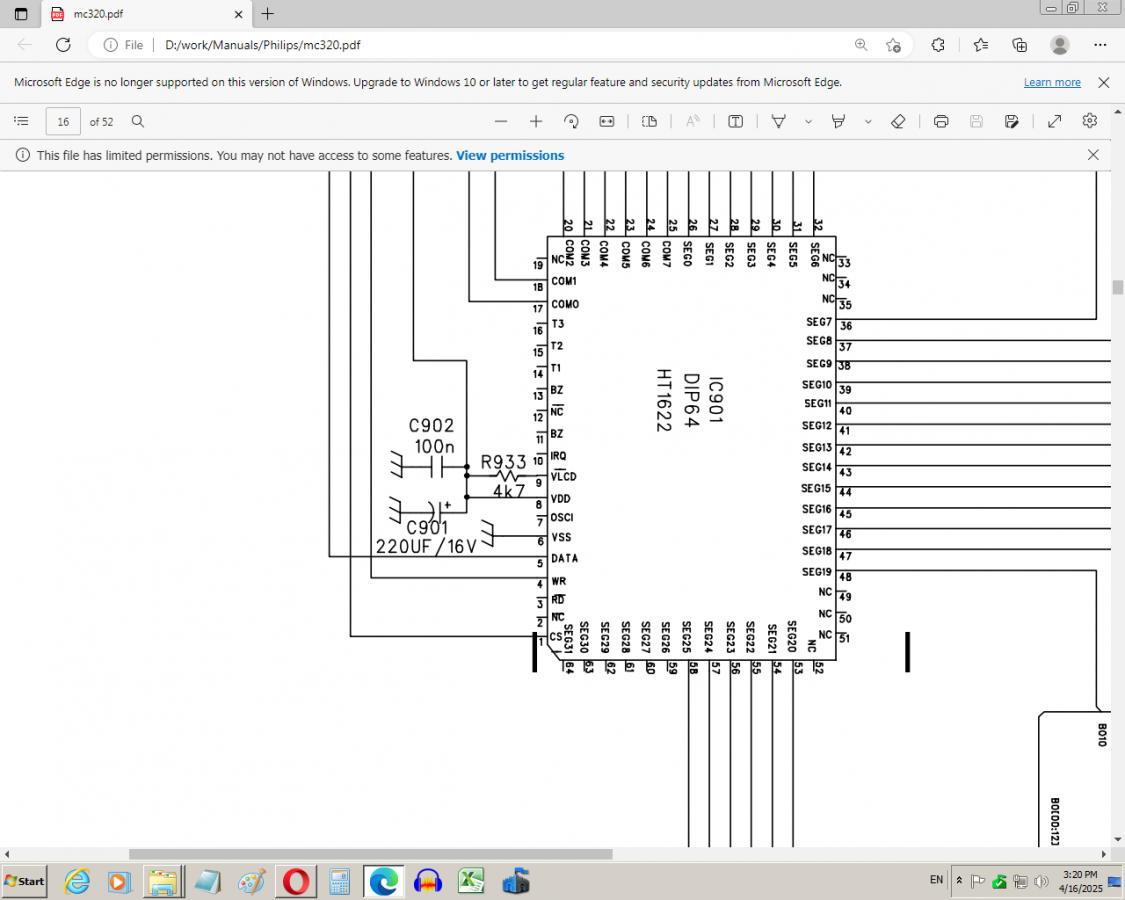Viewport: 1125px width, 900px height.
Task: Rotate the PDF page
Action: 571,121
